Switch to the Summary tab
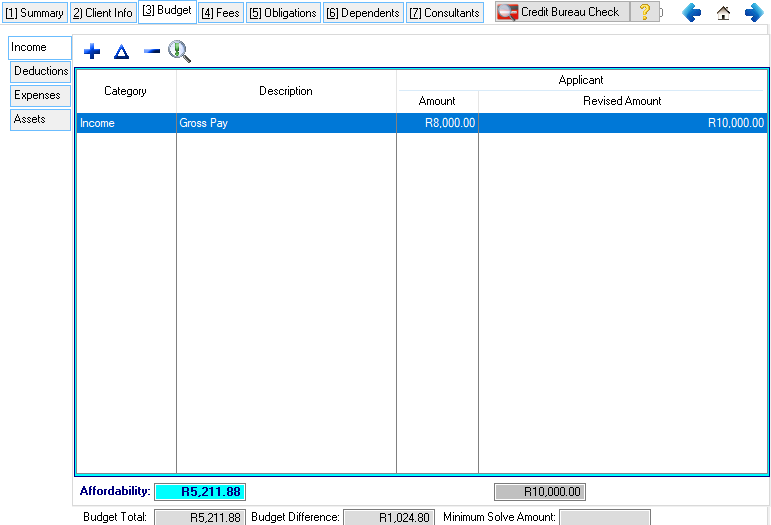Screen dimensions: 771x525 click(34, 13)
